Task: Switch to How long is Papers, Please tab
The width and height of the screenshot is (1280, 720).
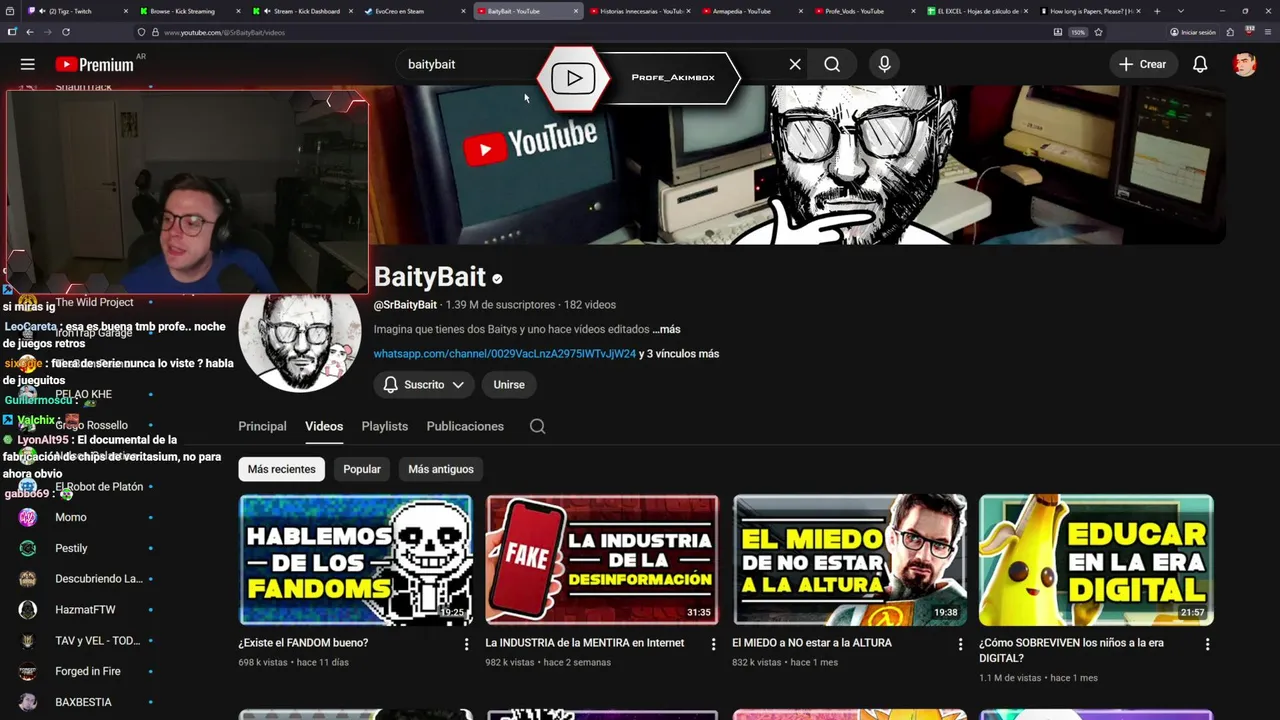Action: click(1090, 11)
